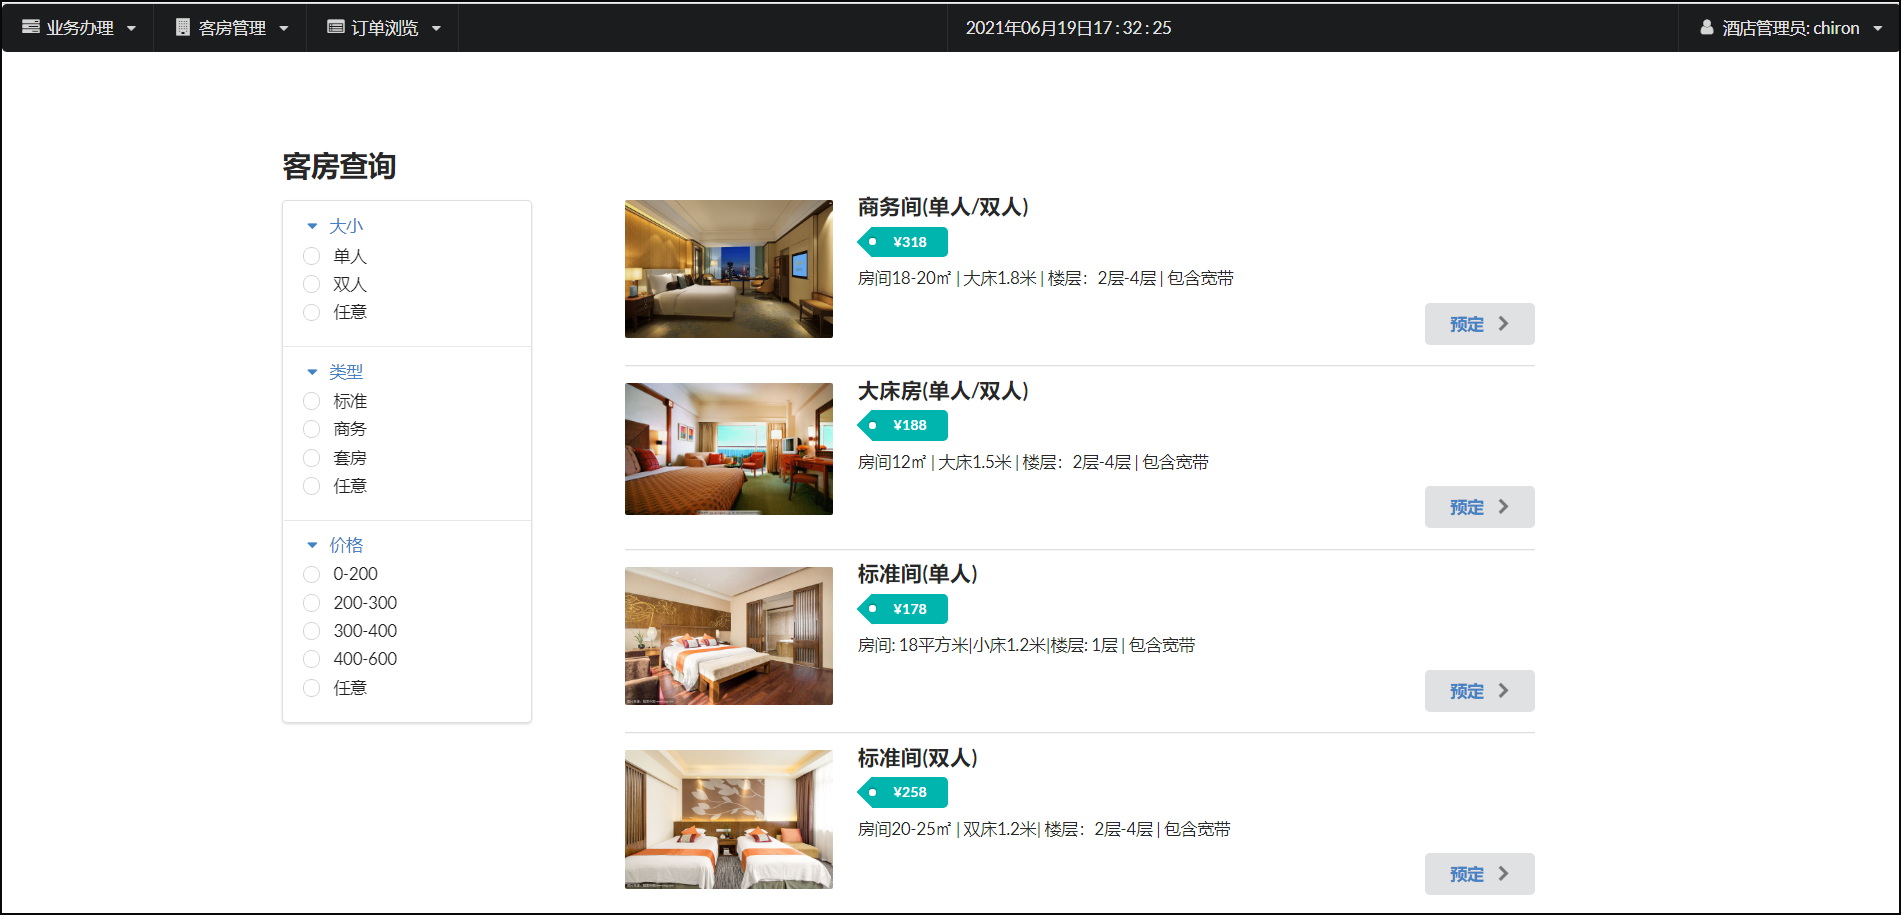1901x915 pixels.
Task: Click the building icon beside 客房管理
Action: tap(183, 27)
